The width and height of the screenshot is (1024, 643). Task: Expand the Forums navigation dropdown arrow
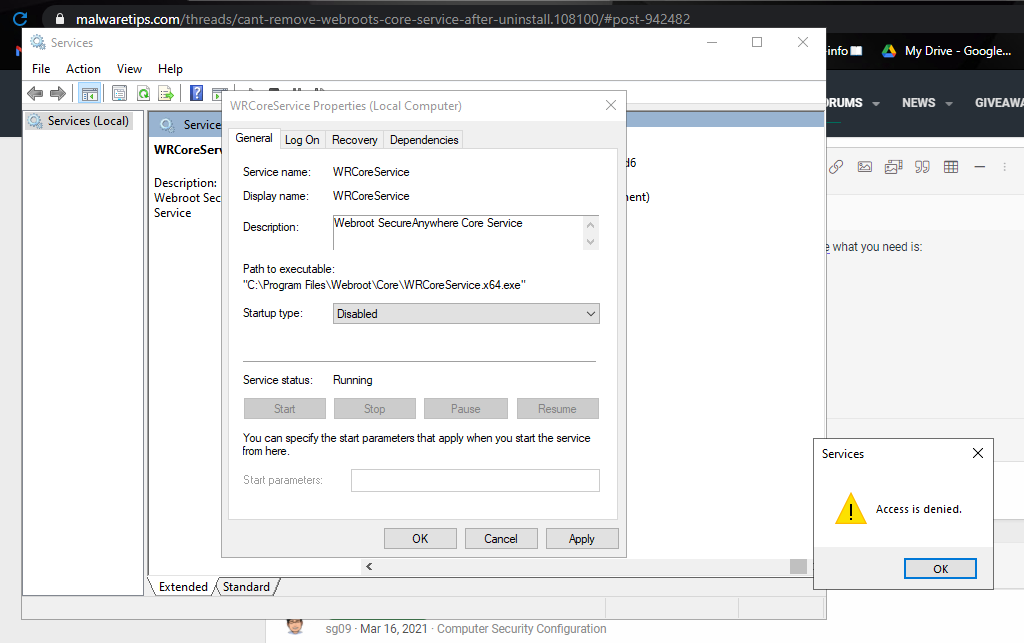[876, 104]
